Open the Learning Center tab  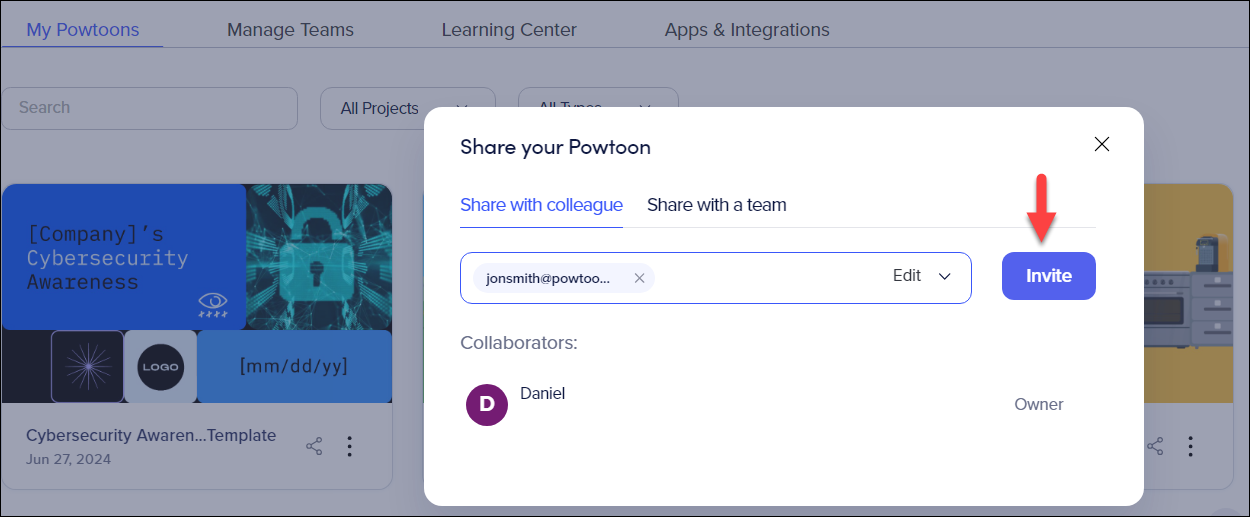509,29
